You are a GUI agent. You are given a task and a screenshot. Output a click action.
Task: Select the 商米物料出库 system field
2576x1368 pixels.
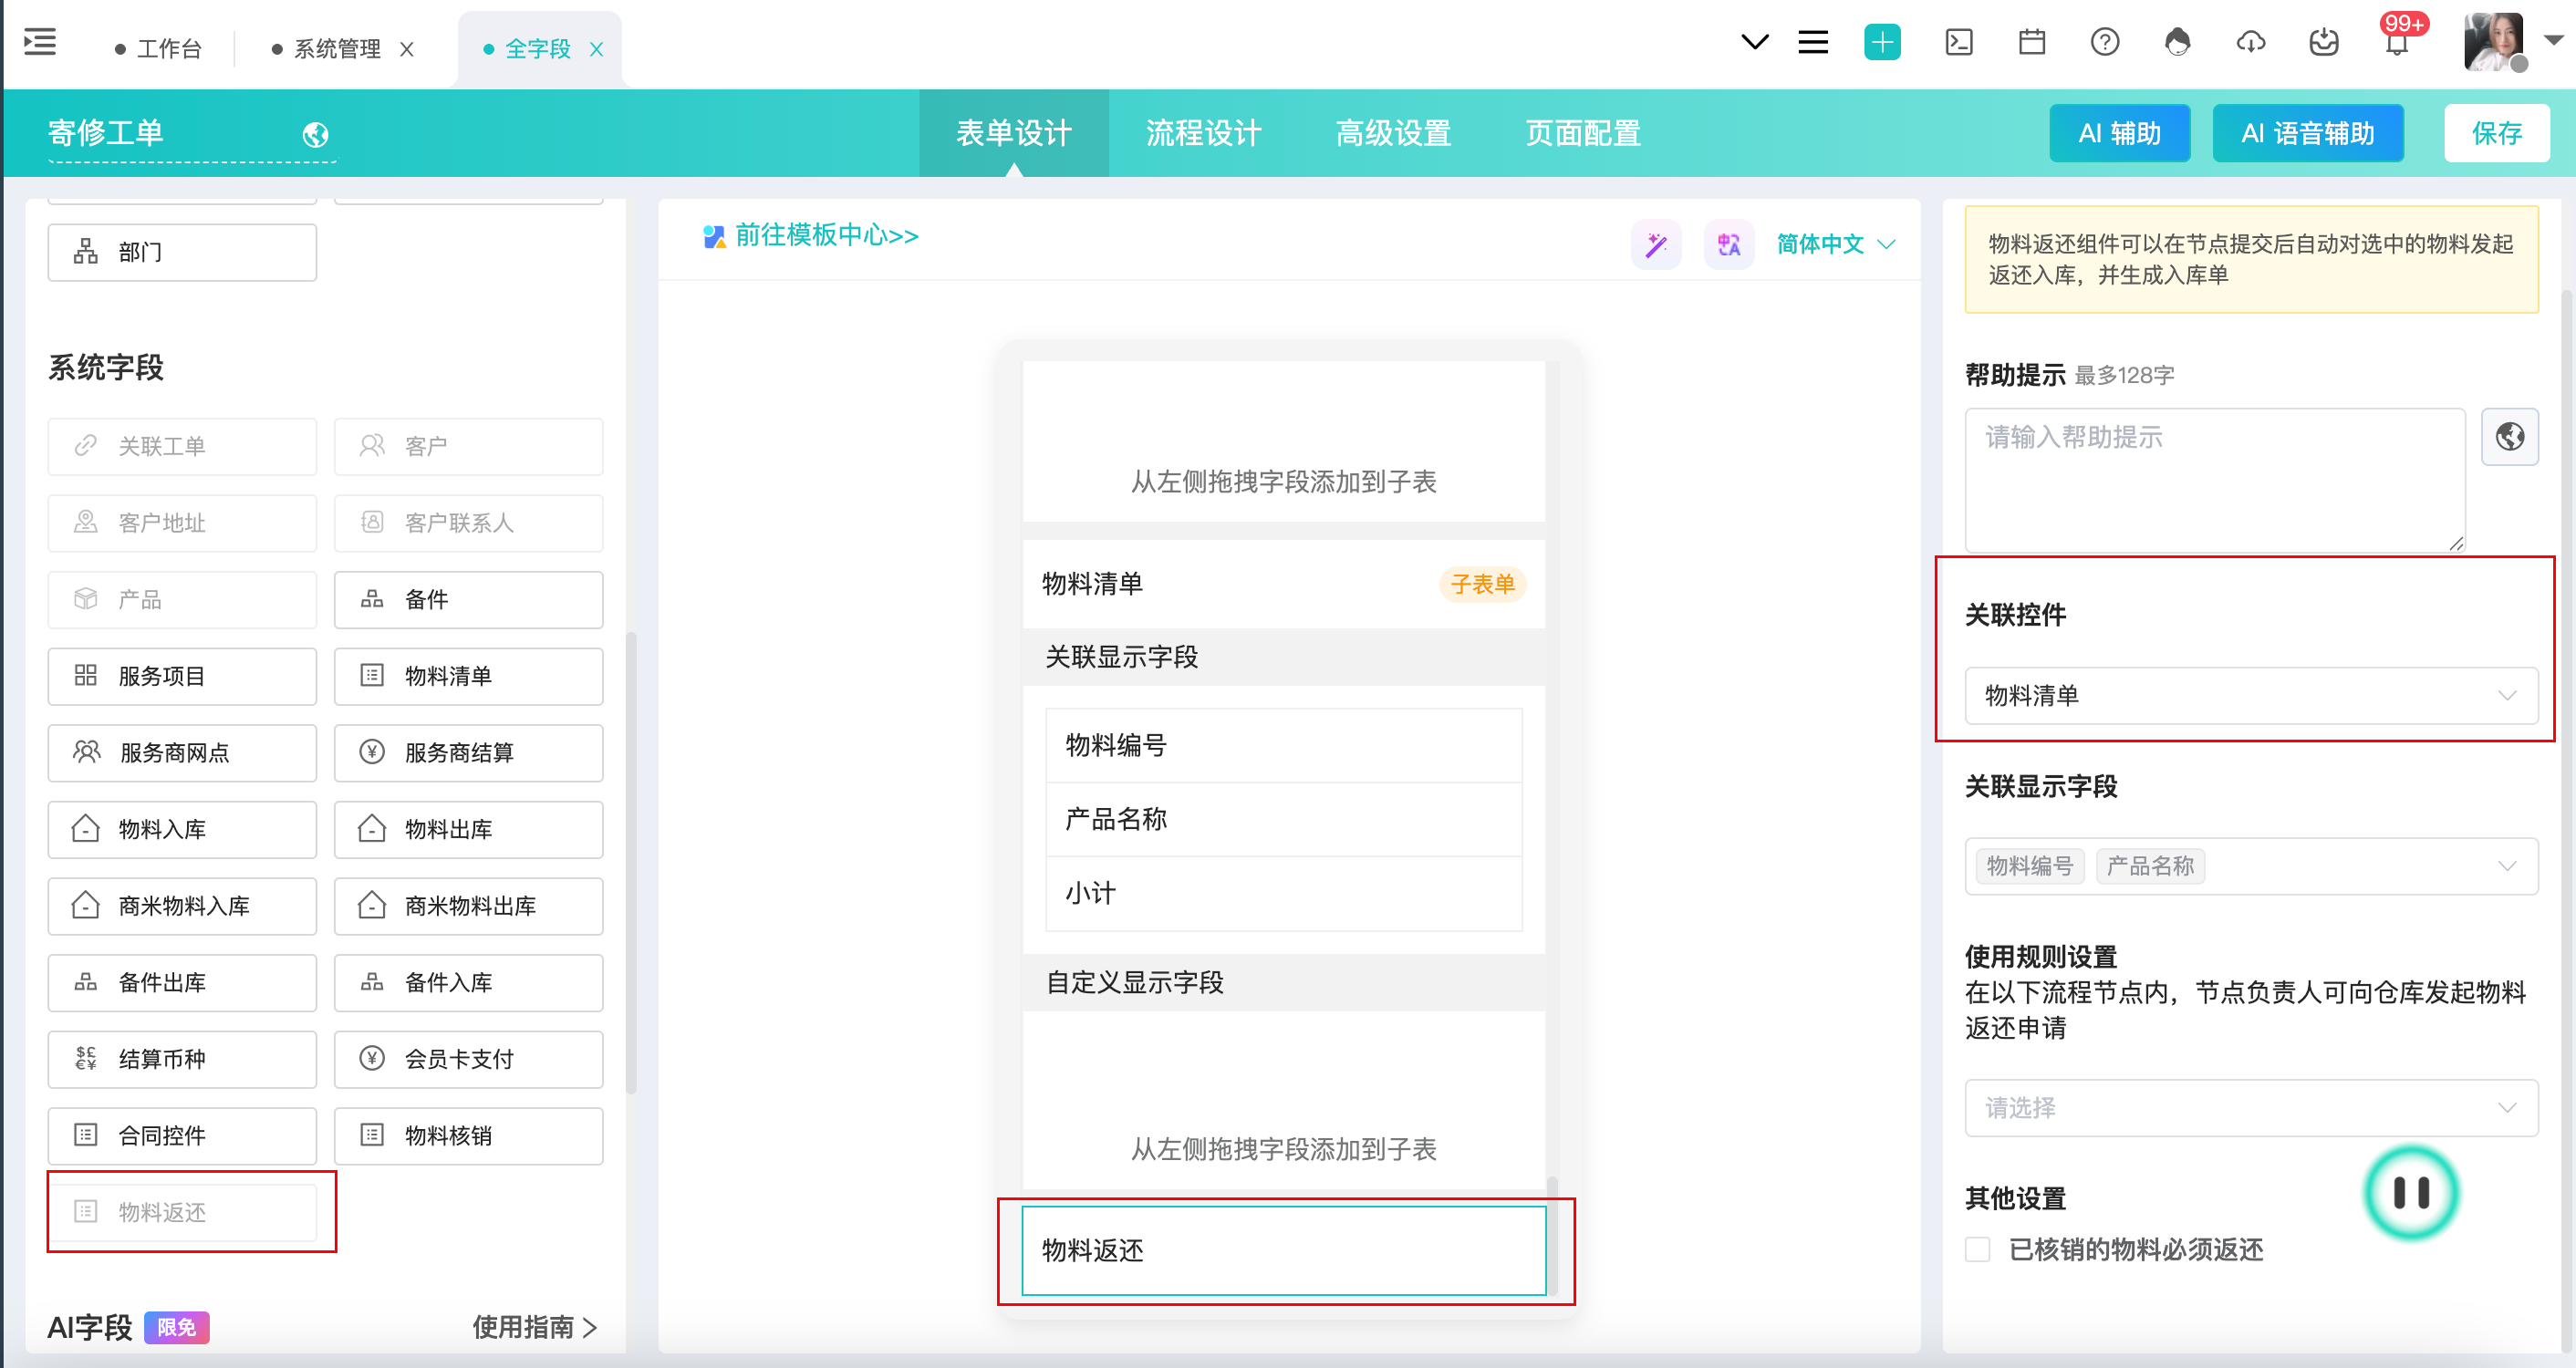(468, 906)
